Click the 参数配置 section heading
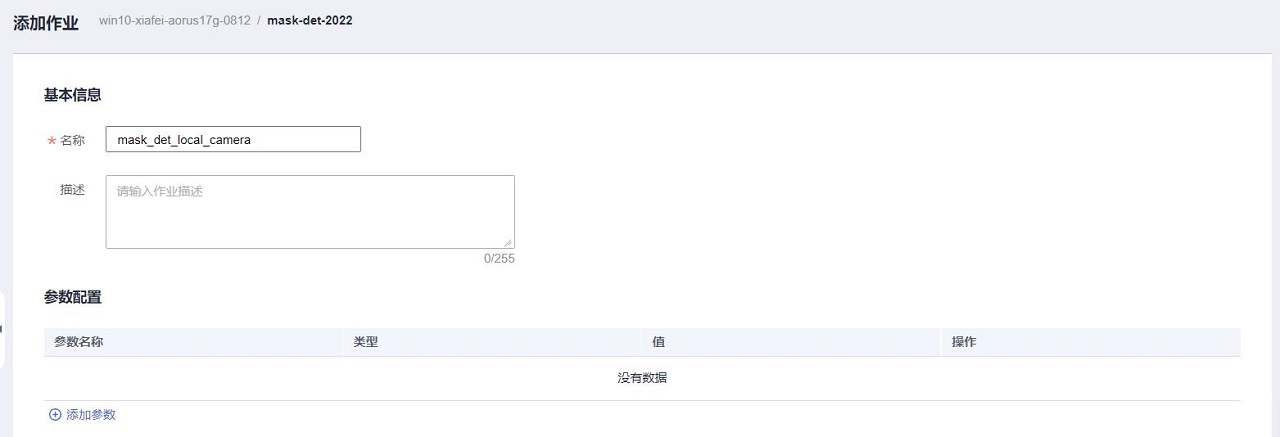The height and width of the screenshot is (437, 1280). pyautogui.click(x=73, y=297)
